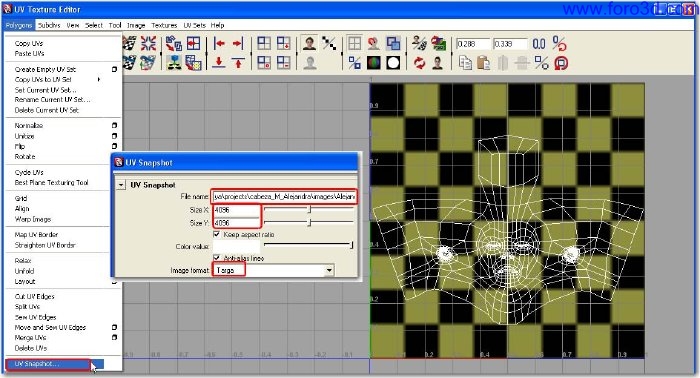Align UVs down with red down-arrow icon
This screenshot has width=700, height=378.
tap(219, 63)
